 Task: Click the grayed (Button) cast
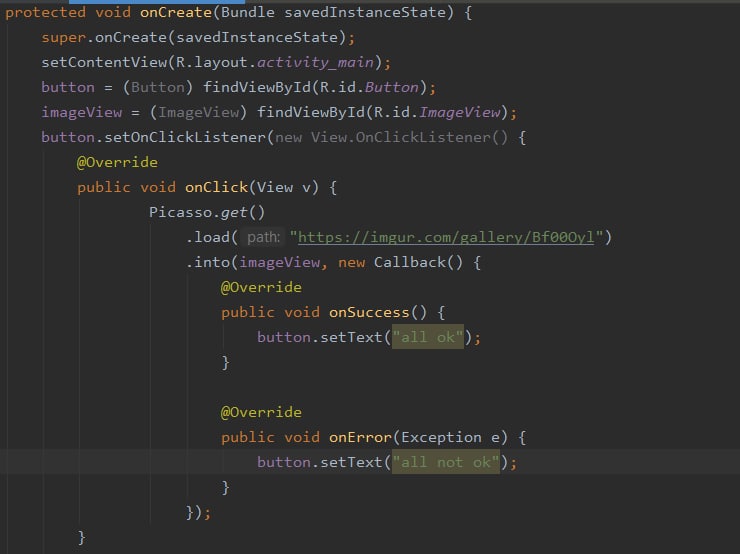coord(158,87)
